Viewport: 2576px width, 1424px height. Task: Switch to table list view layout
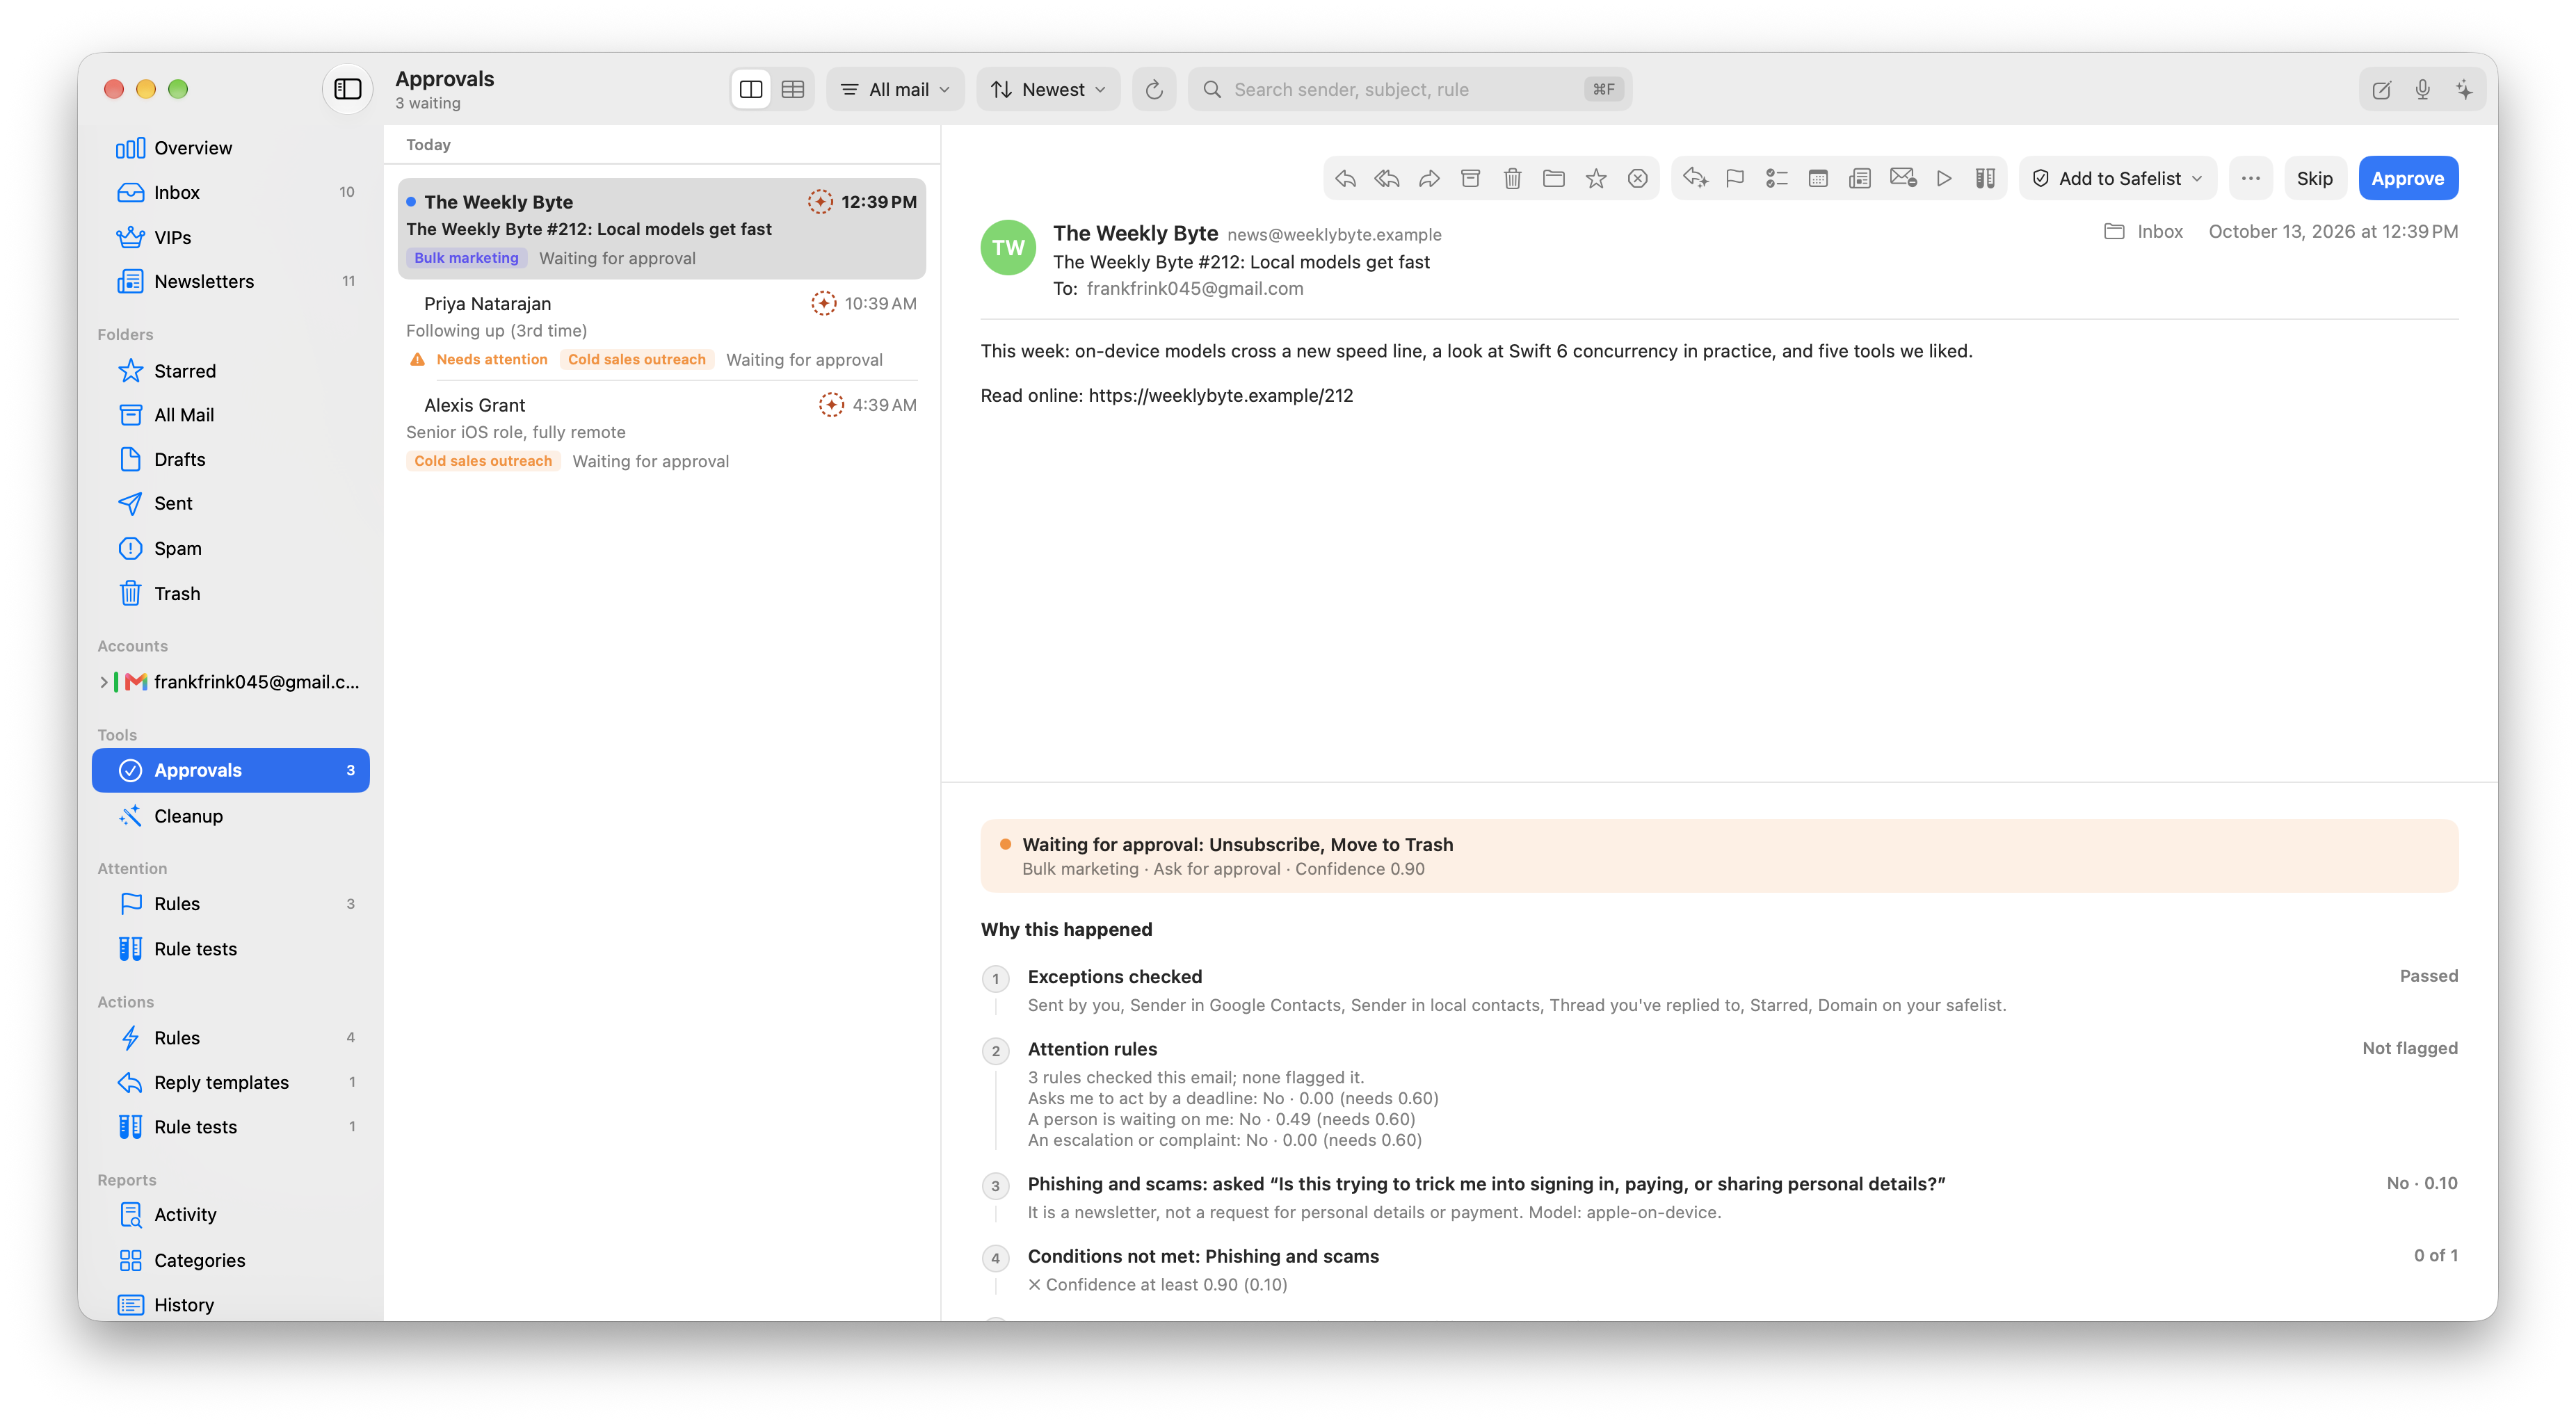click(793, 89)
